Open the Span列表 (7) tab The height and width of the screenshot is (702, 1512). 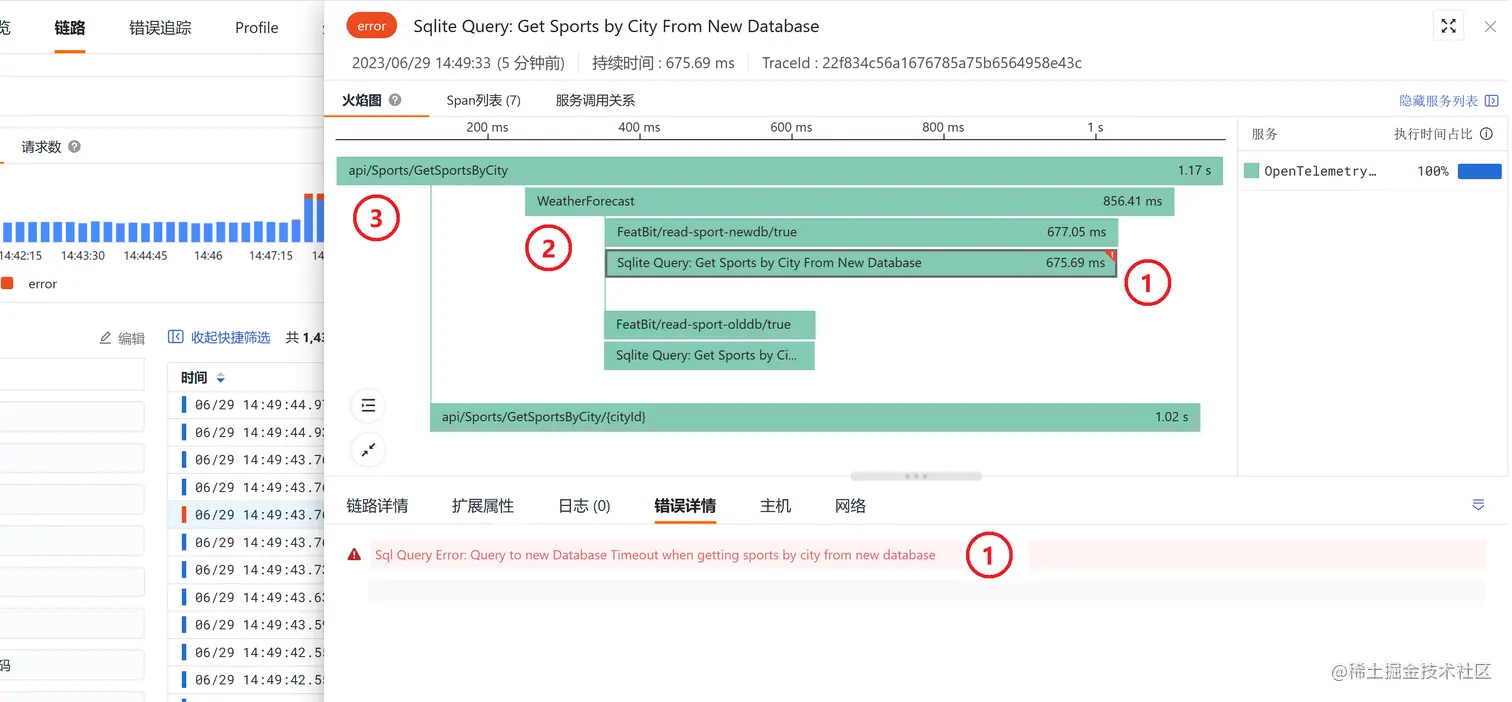coord(484,100)
